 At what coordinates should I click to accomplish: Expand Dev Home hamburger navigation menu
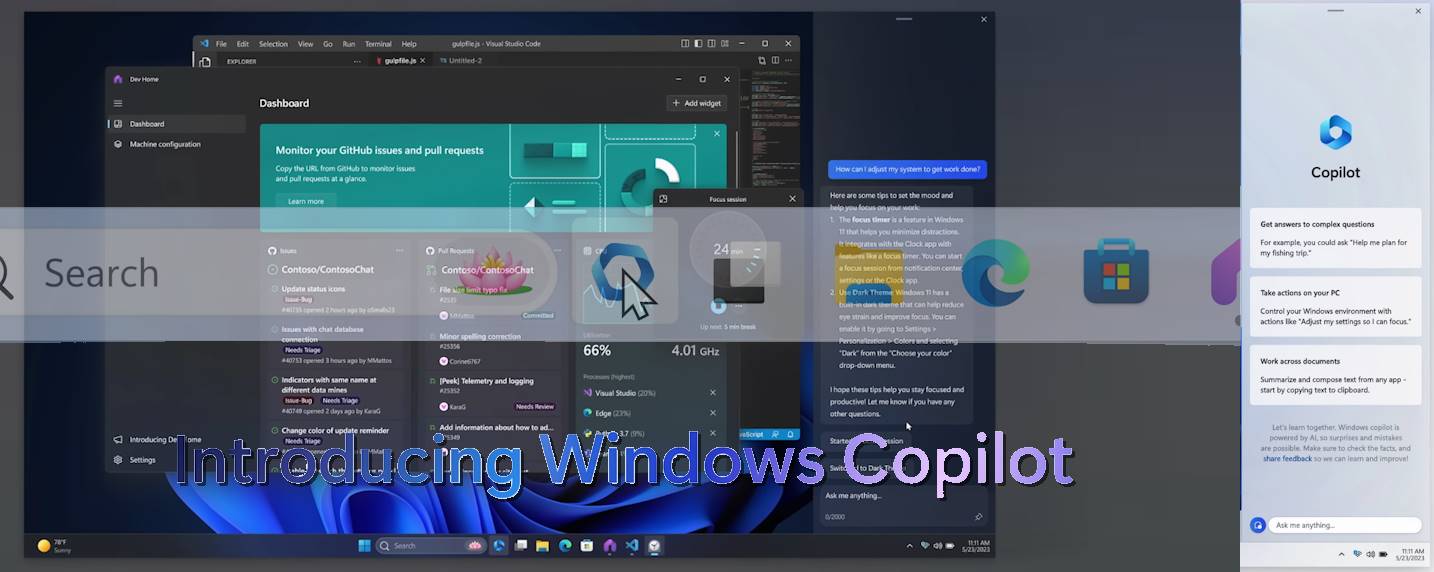click(x=118, y=103)
